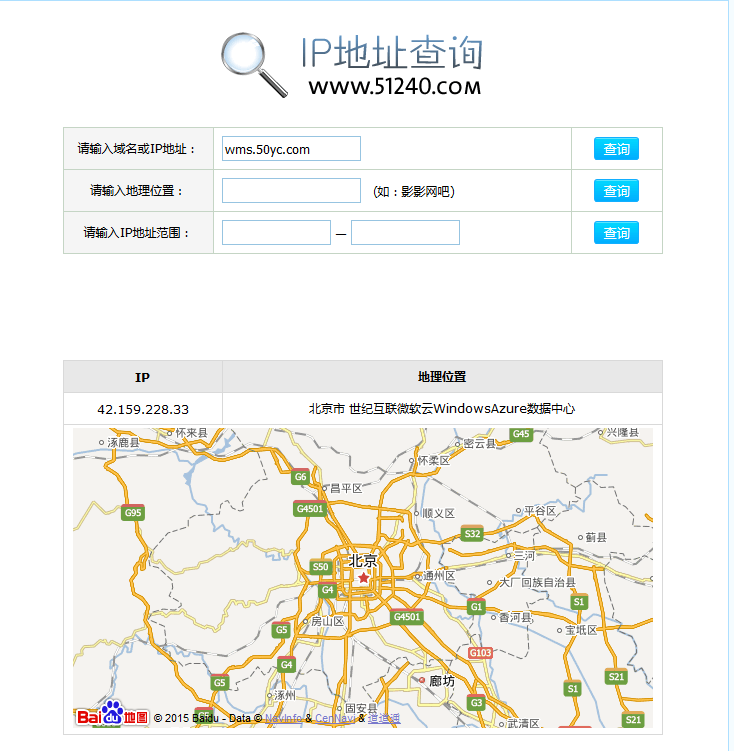This screenshot has width=734, height=751.
Task: Click the G6 highway badge on map
Action: (300, 477)
